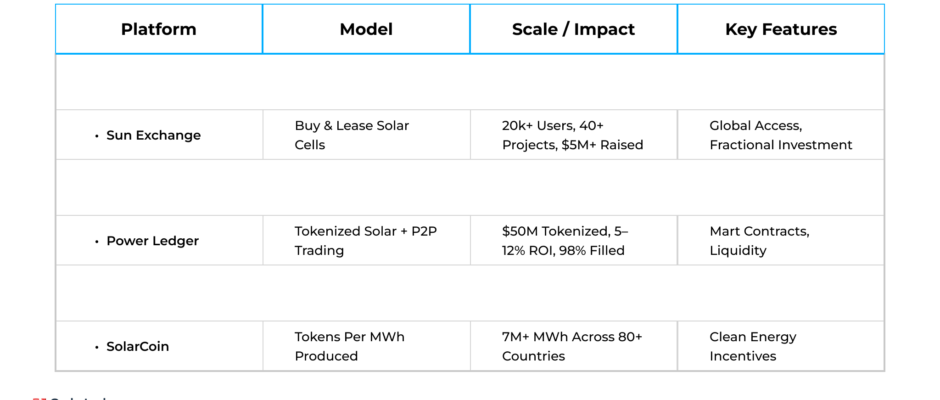940x400 pixels.
Task: Select the Buy & Lease Solar Cells cell
Action: (x=366, y=135)
